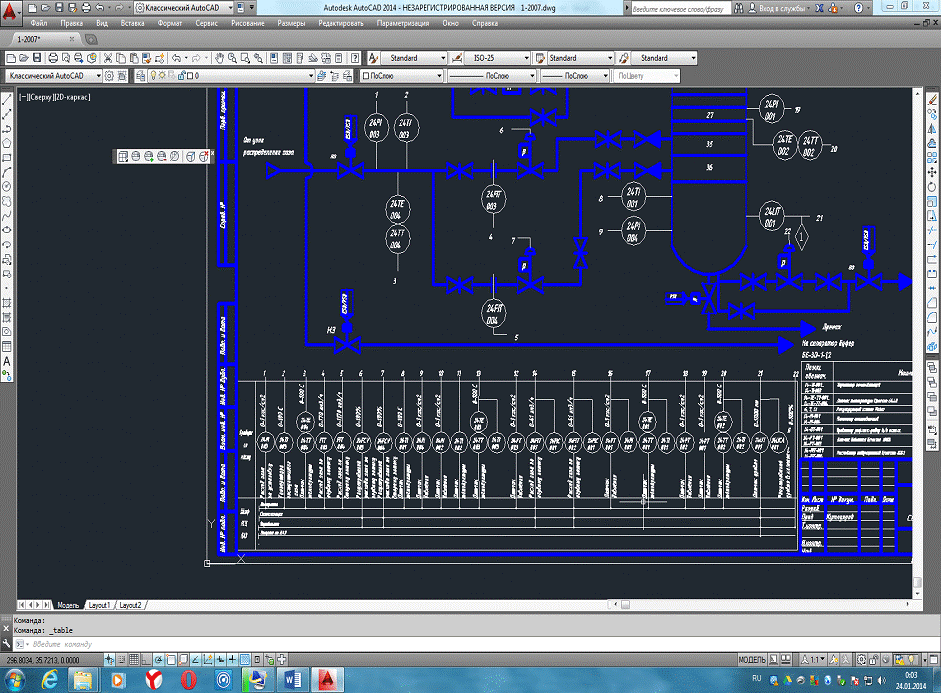Toggle the МОДЕЛЬ space button

(x=751, y=660)
